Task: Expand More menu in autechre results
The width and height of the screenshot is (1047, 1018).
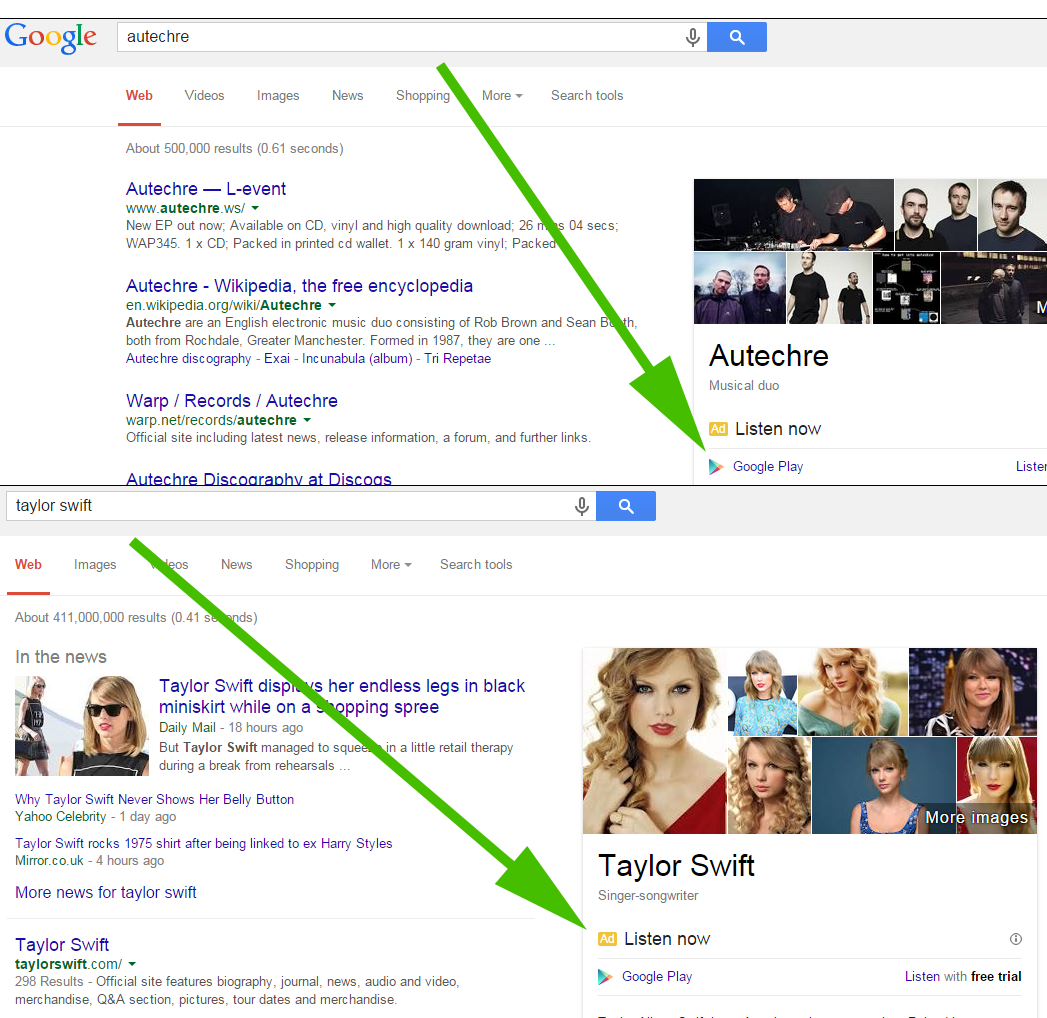Action: (502, 95)
